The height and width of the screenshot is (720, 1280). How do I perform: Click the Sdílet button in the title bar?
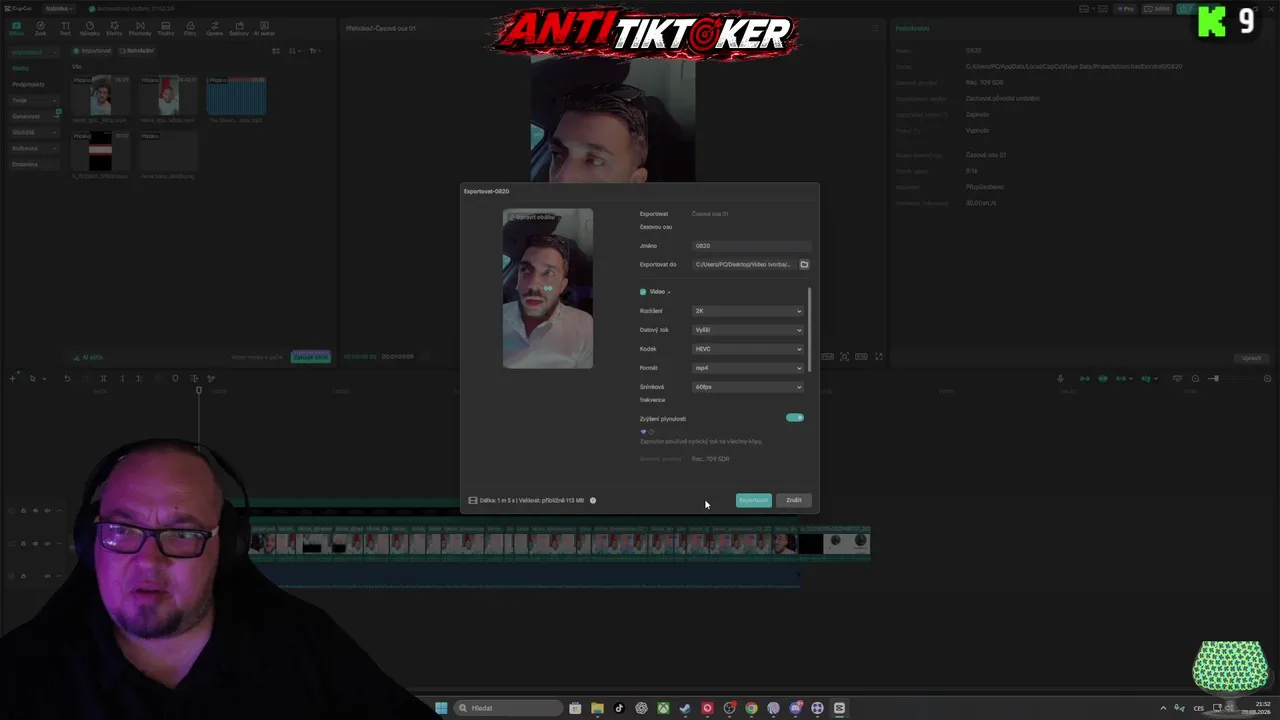(x=1159, y=9)
